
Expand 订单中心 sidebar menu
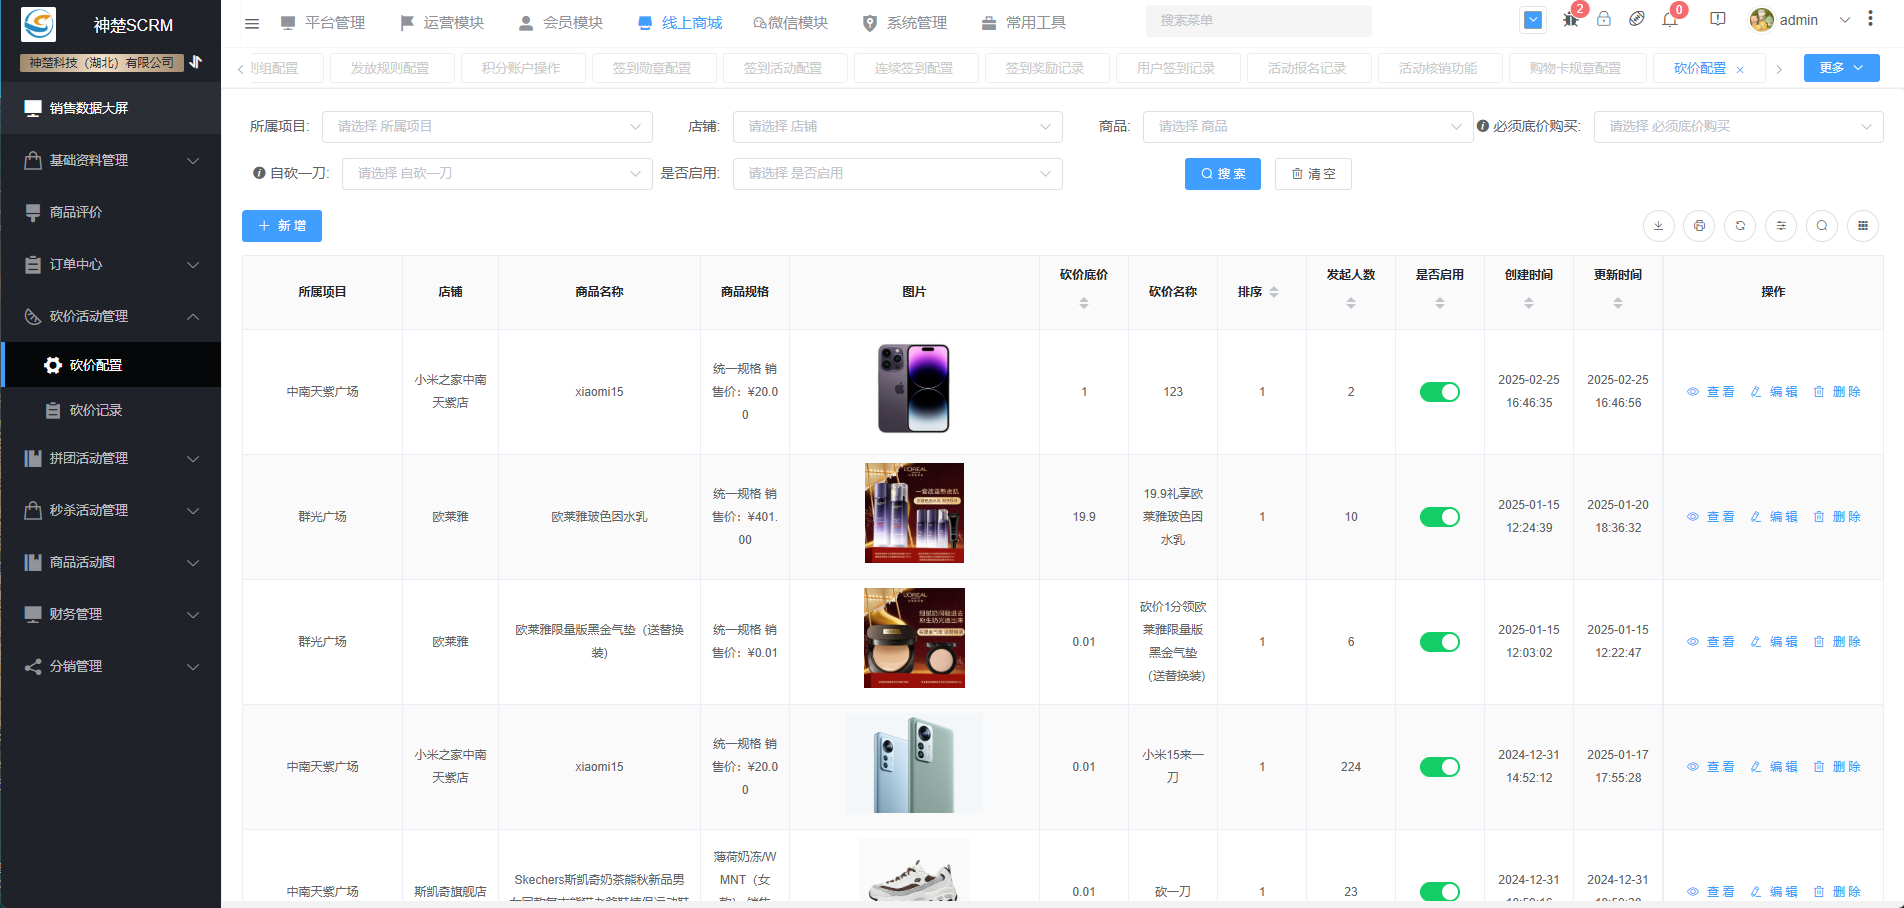click(x=111, y=264)
